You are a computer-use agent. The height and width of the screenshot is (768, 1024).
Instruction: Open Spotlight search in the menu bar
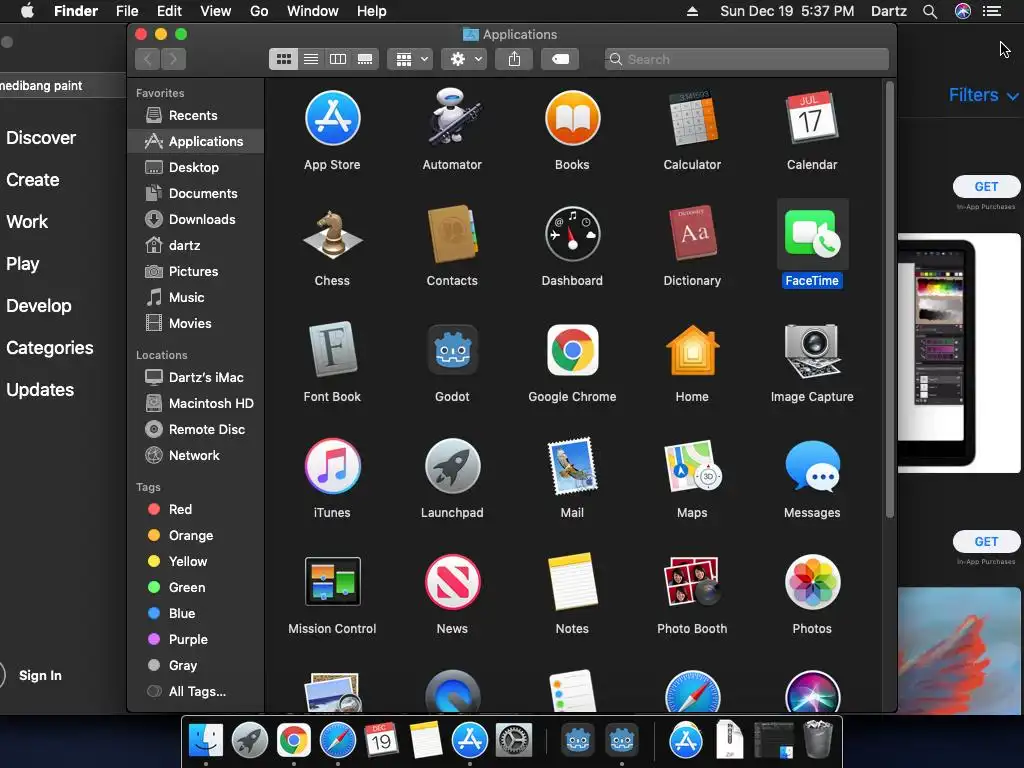[930, 11]
